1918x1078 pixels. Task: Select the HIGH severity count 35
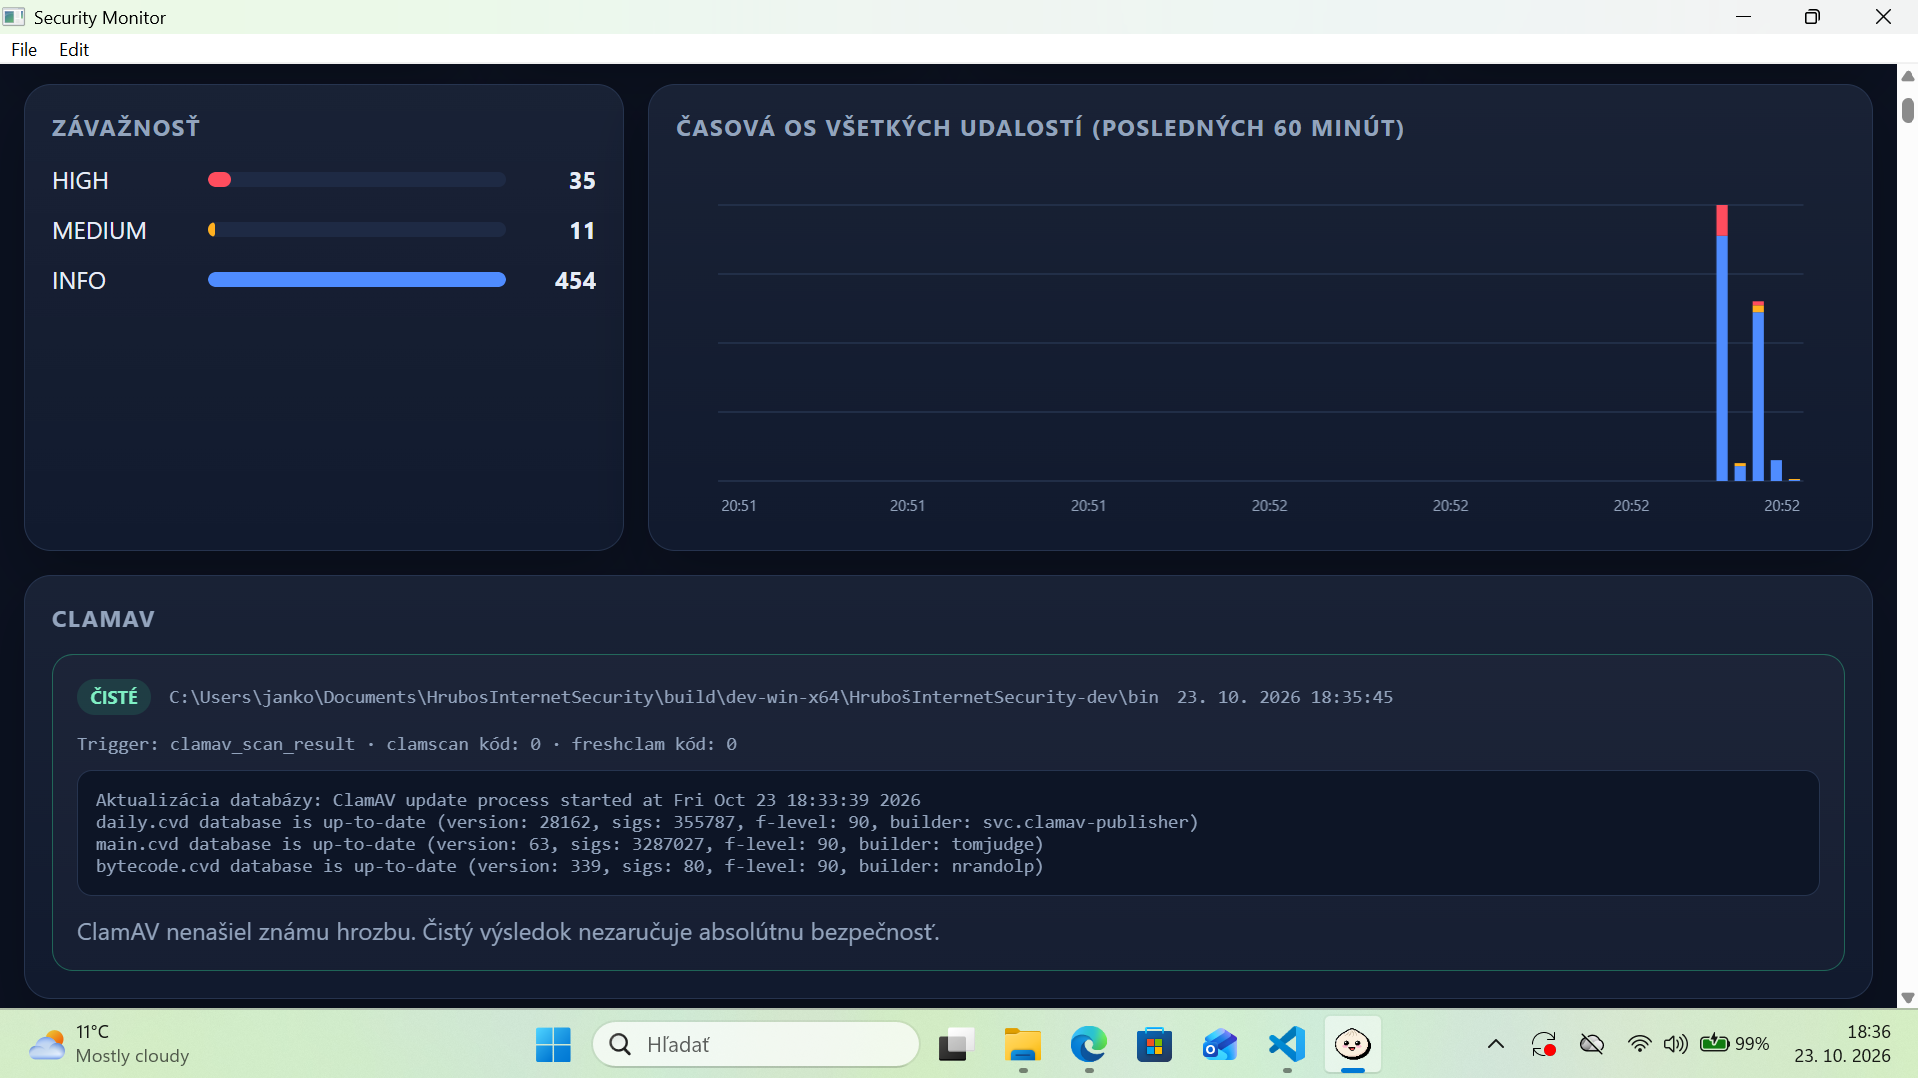(x=582, y=180)
